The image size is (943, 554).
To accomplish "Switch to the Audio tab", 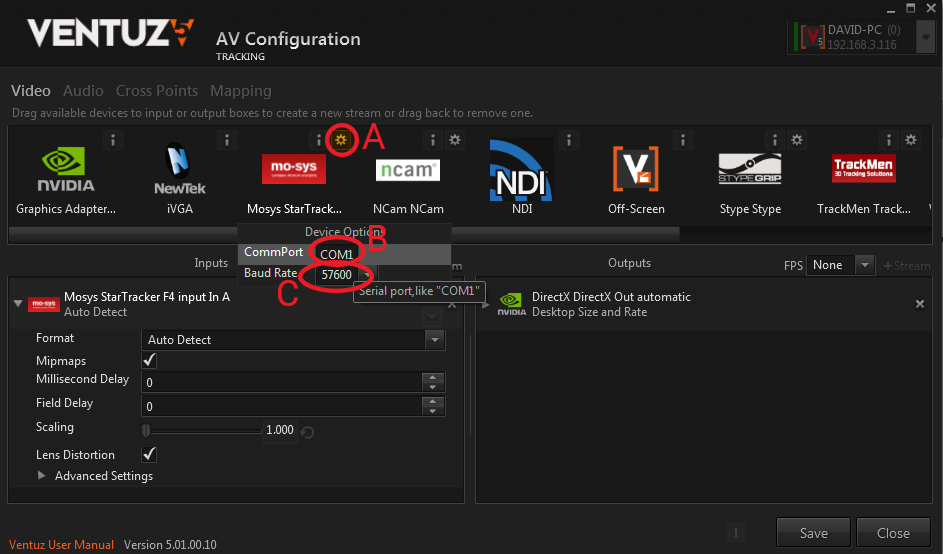I will 83,91.
